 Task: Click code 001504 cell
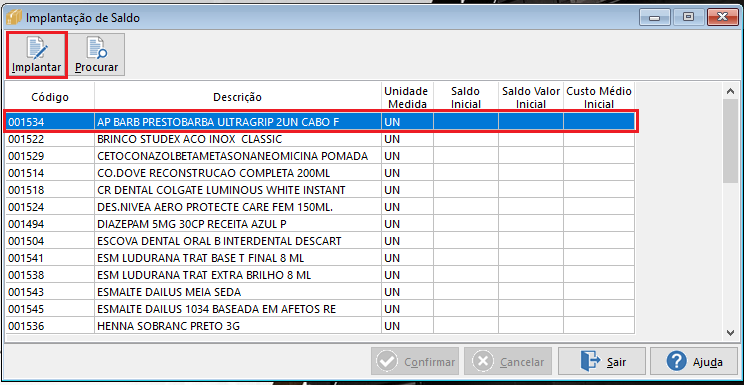click(x=50, y=241)
